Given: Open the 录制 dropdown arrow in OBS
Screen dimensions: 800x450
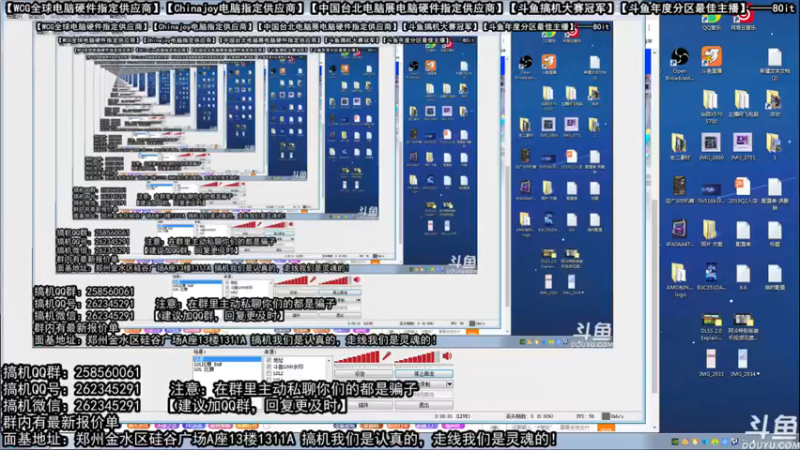Looking at the screenshot, I should 449,384.
